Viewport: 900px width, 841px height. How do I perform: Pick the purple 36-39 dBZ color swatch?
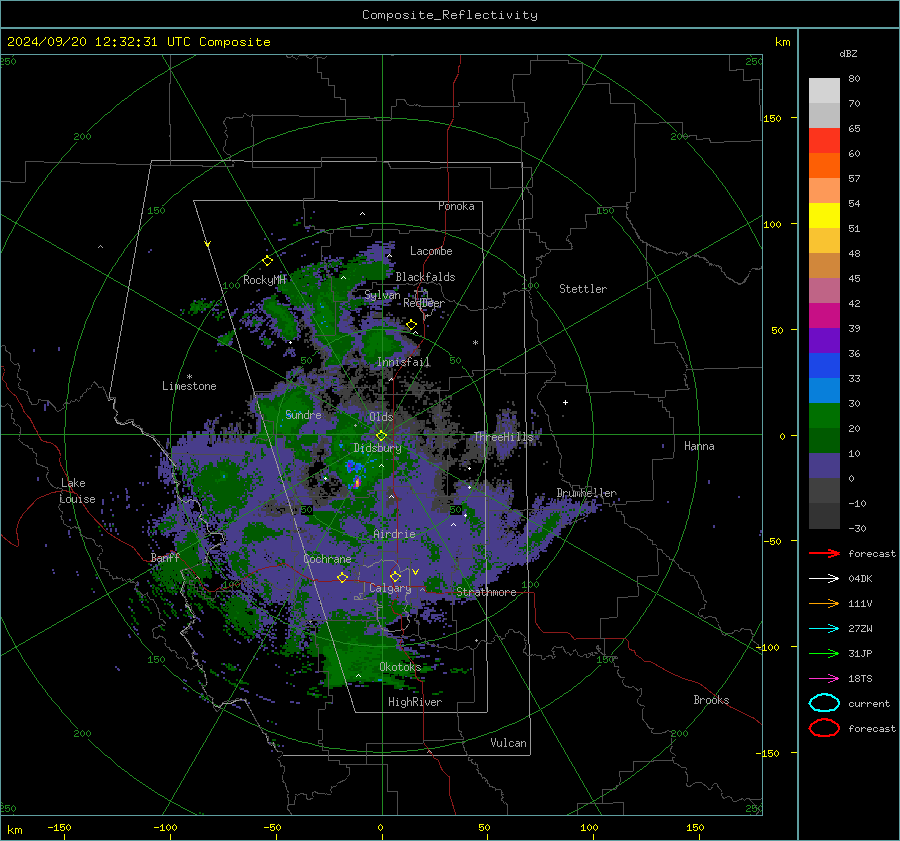coord(824,341)
